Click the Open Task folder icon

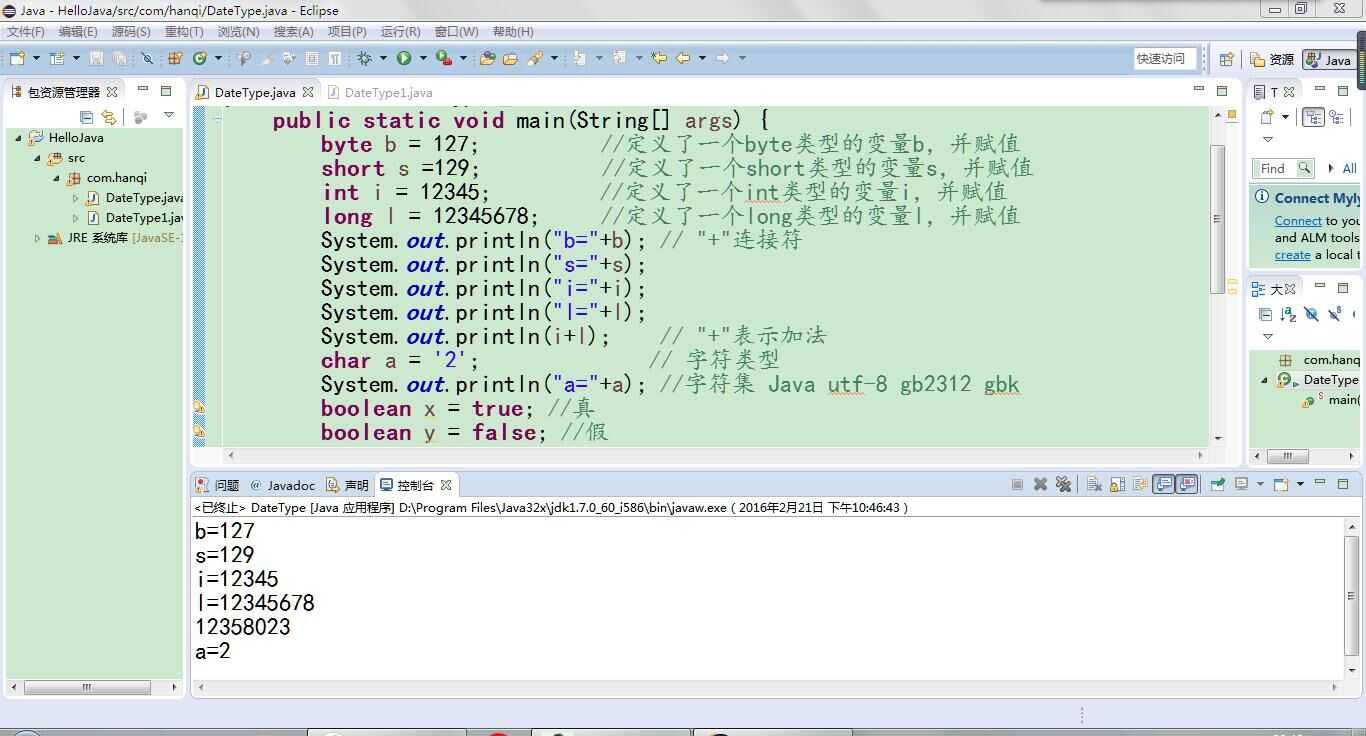(x=510, y=58)
